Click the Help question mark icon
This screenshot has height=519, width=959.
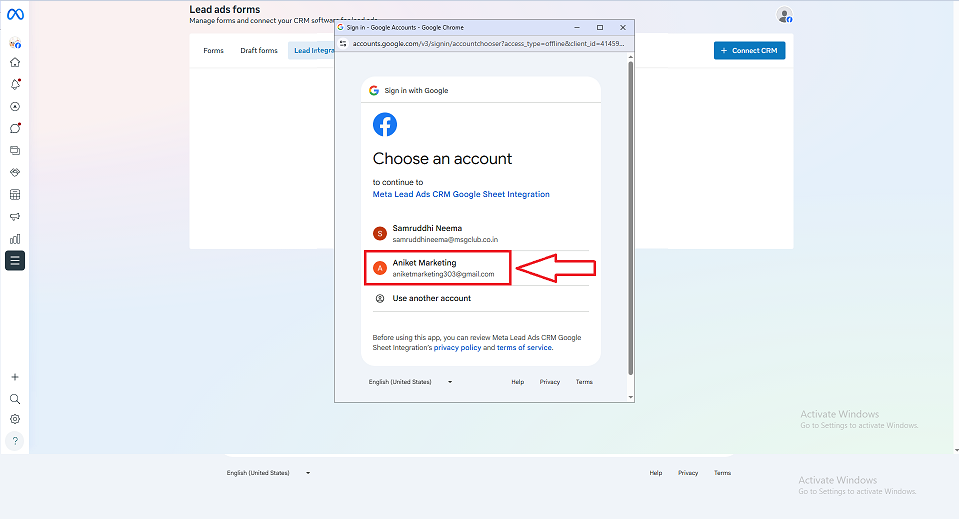pyautogui.click(x=15, y=441)
